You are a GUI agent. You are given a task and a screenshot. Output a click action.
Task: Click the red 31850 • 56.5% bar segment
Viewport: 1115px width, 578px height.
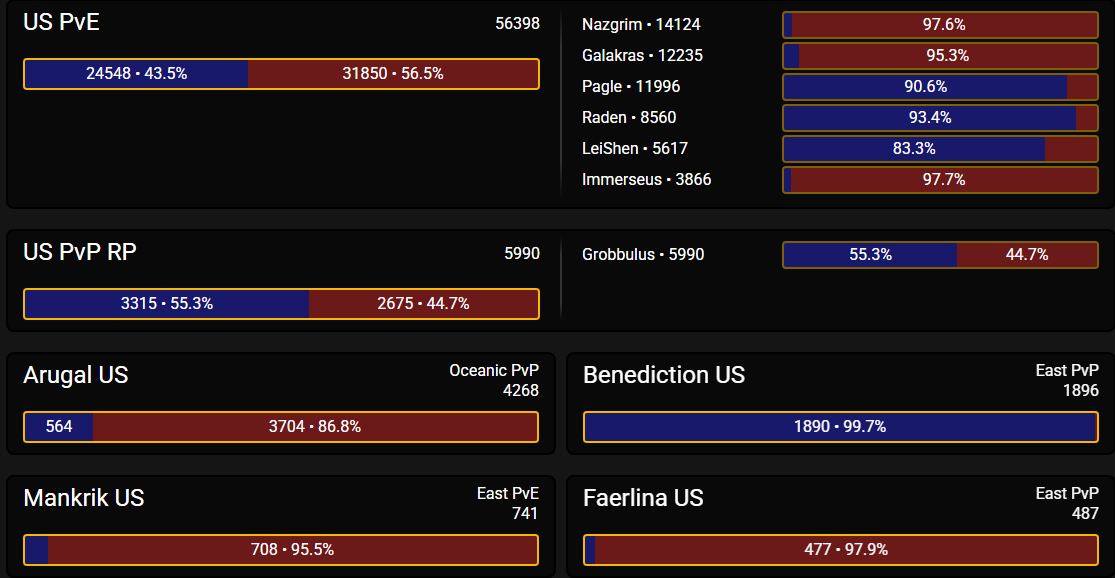point(393,74)
